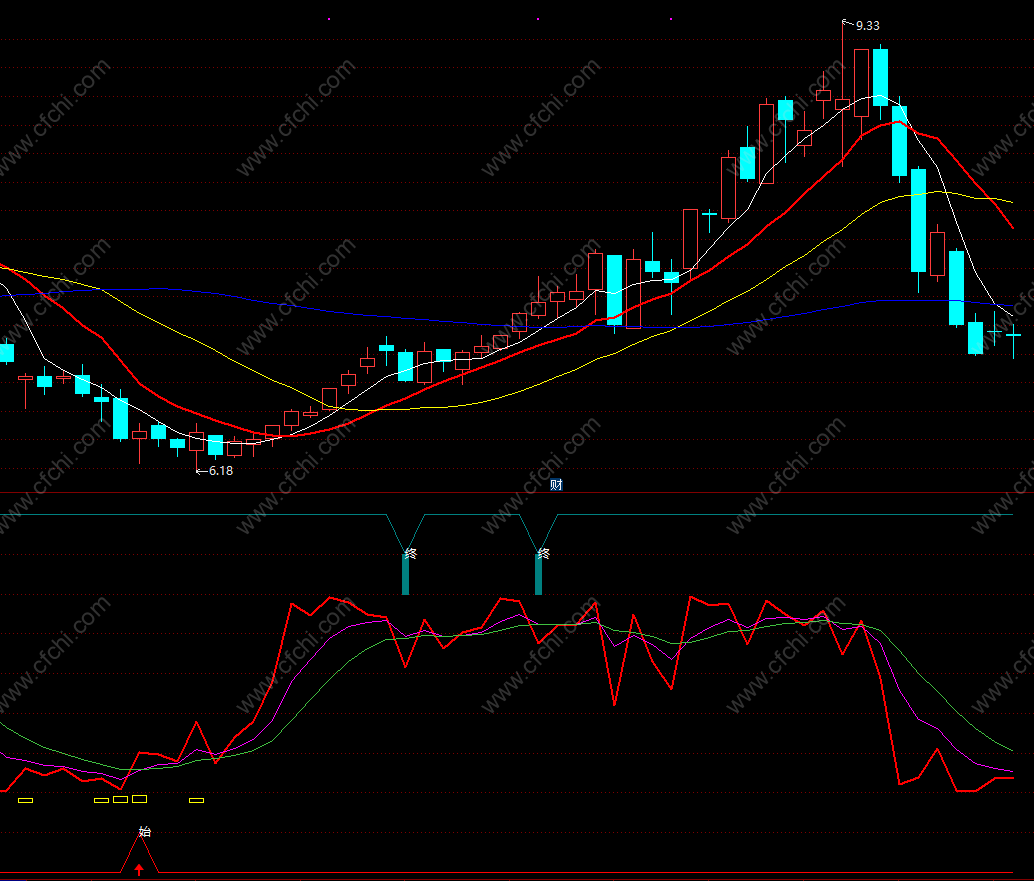Click the rightmost yellow box marker

(x=197, y=801)
